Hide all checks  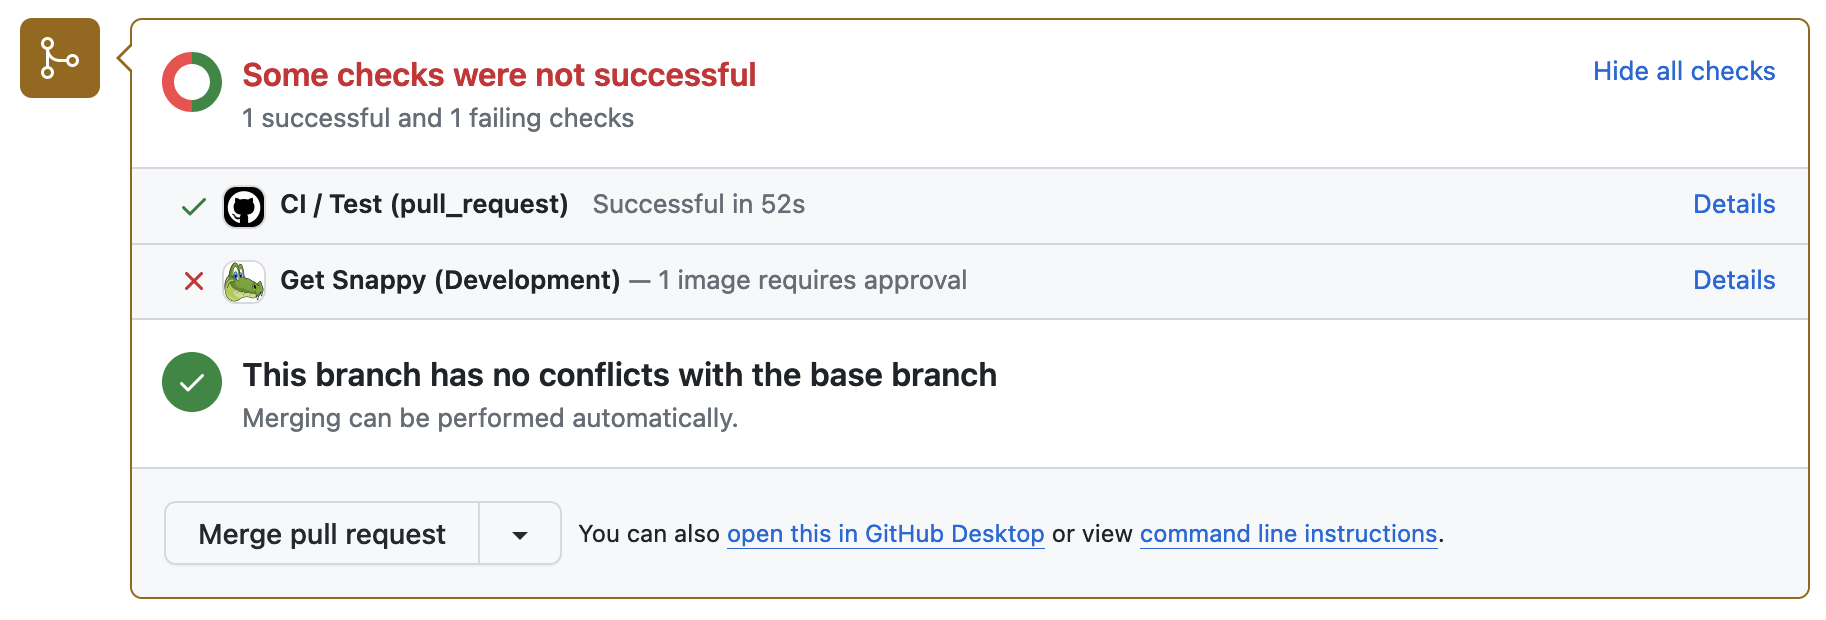(1684, 71)
